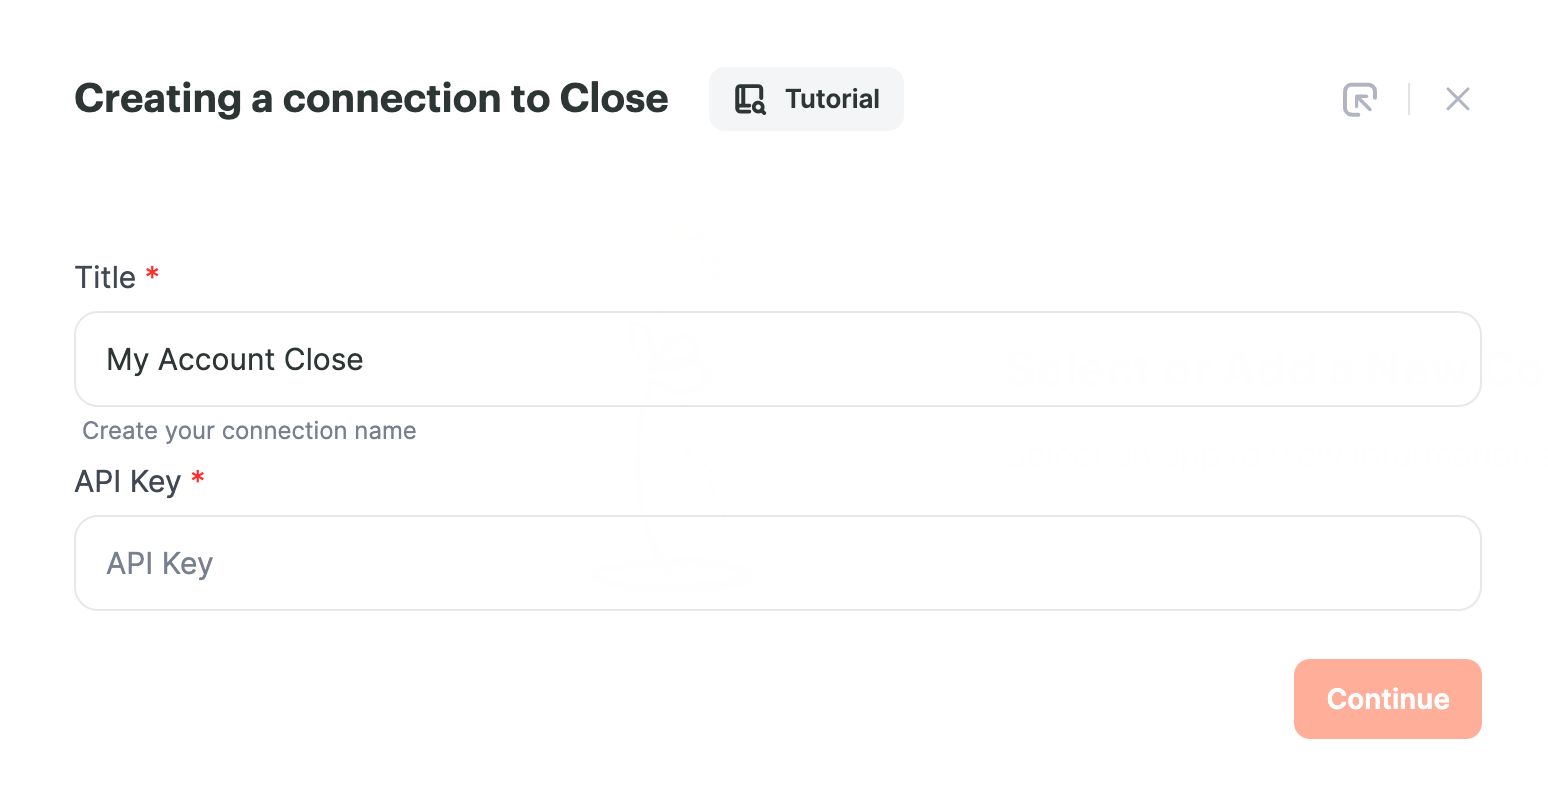Click the red asterisk beside API Key
The width and height of the screenshot is (1548, 806).
198,477
